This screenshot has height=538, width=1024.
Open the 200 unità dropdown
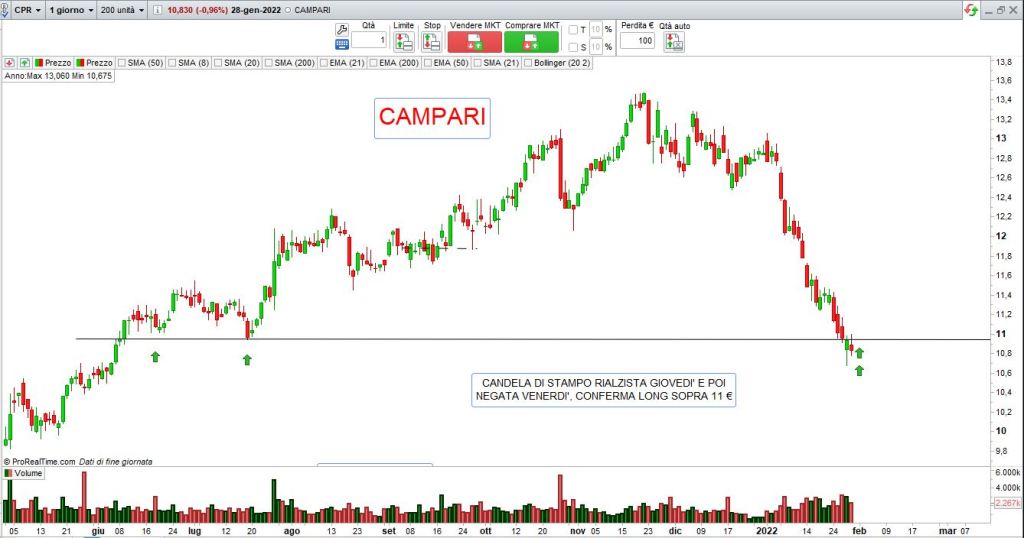(123, 10)
